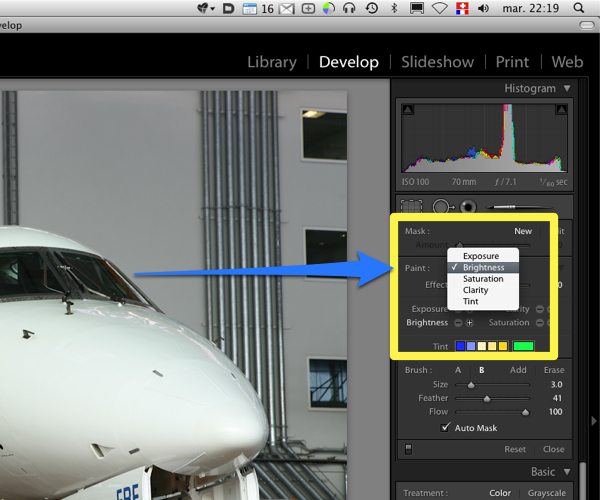
Task: Pick the light blue tint swatch
Action: (471, 346)
